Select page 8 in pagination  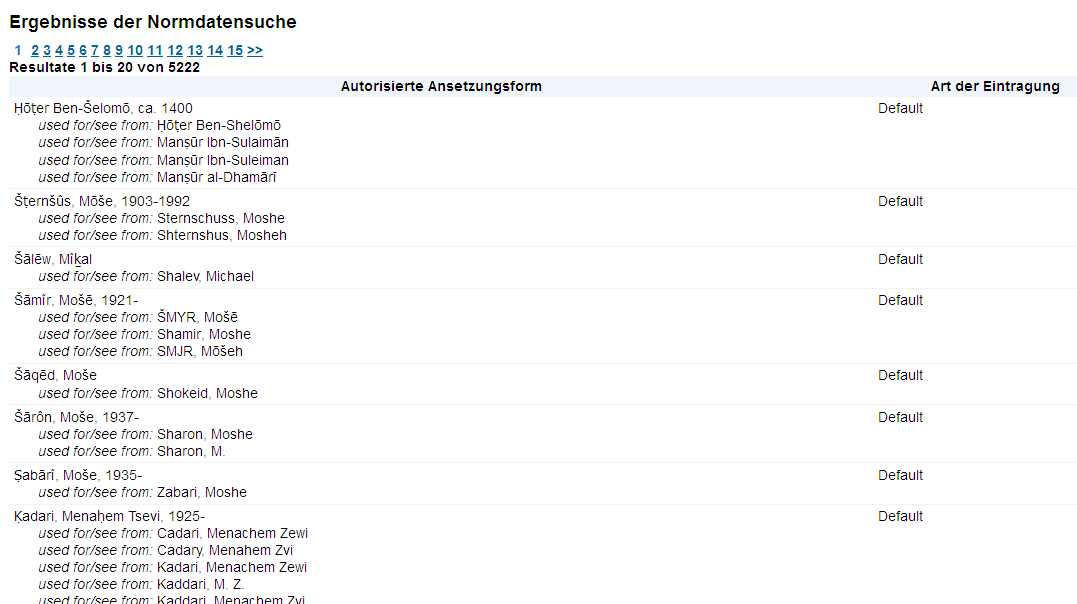click(107, 51)
